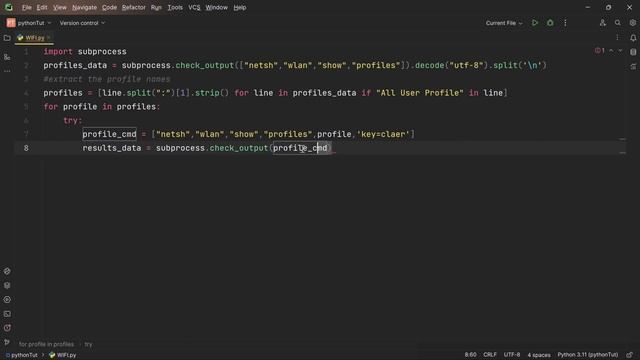This screenshot has width=640, height=360.
Task: Open the View menu
Action: coord(60,7)
